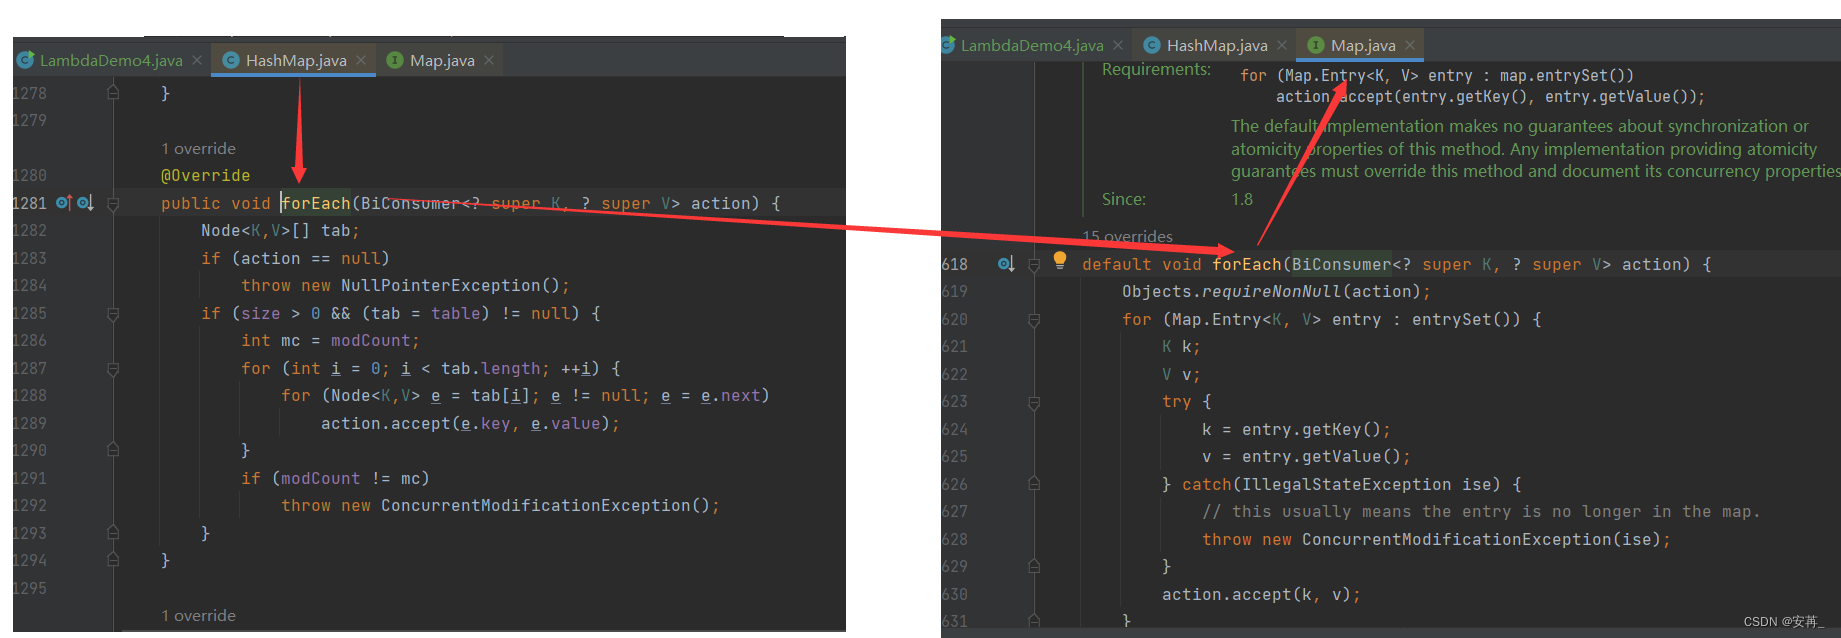
Task: Place cursor on forEach in HashMap.java line 1281
Action: (x=316, y=204)
